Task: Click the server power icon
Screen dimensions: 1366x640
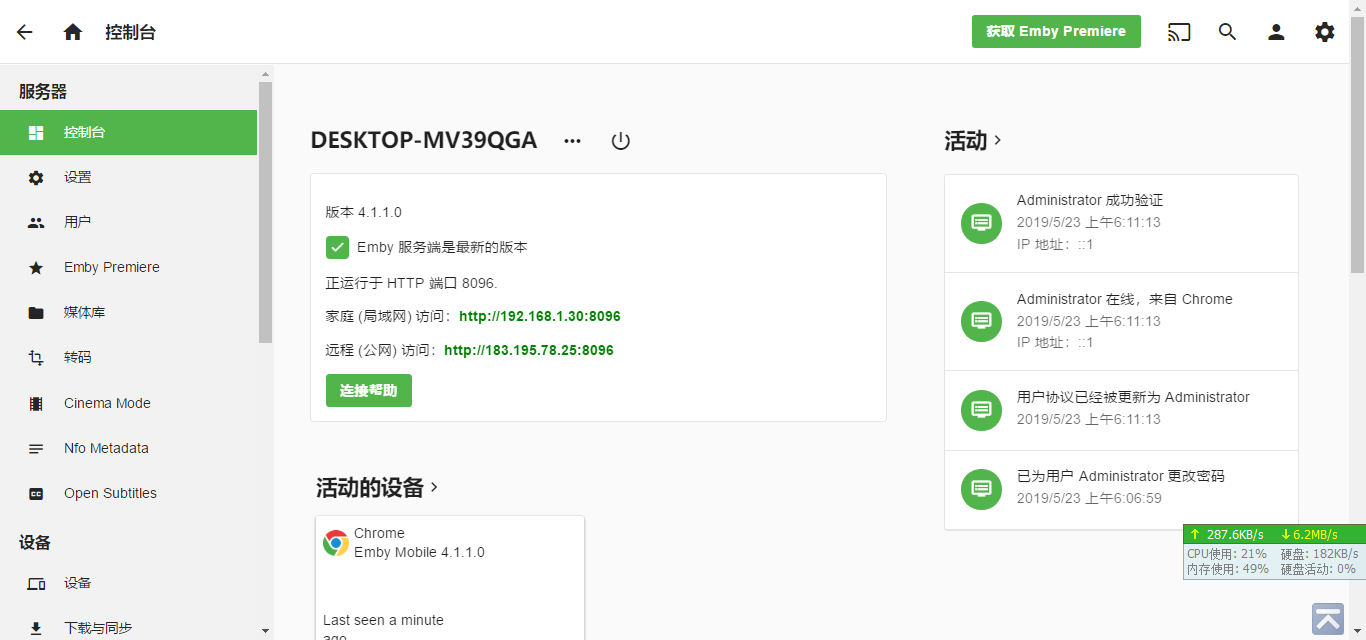Action: click(621, 141)
